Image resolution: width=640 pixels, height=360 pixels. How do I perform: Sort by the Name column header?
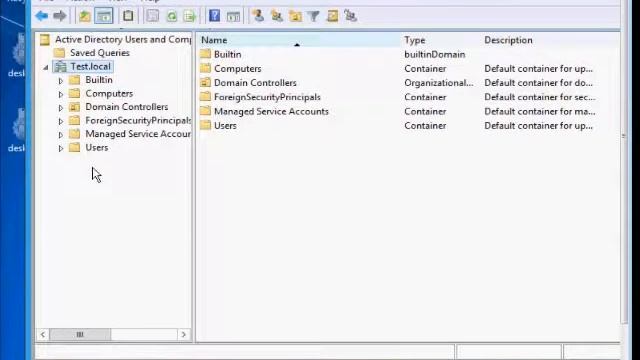click(299, 40)
